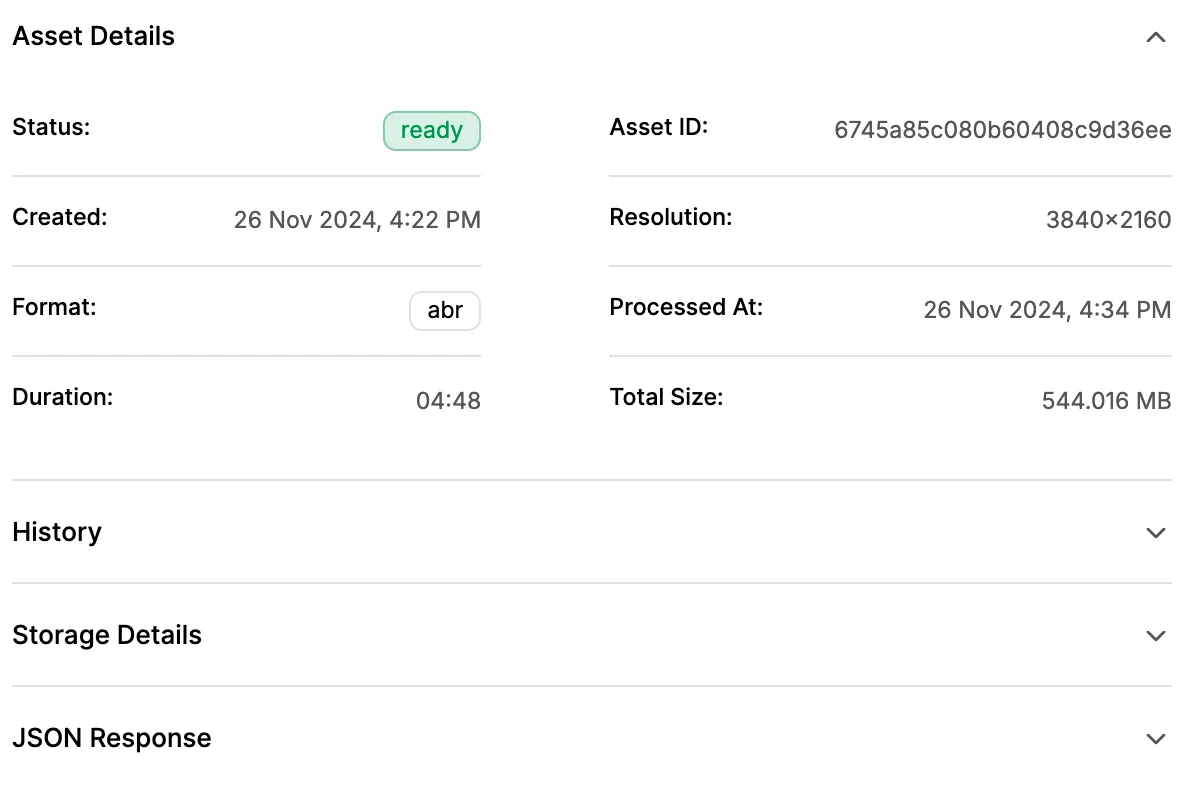Click the Asset ID label
The width and height of the screenshot is (1202, 792).
(659, 127)
